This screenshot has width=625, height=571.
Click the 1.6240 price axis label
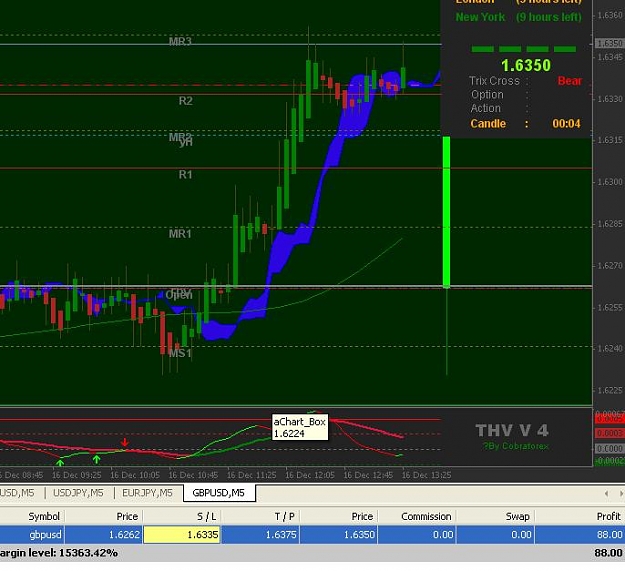[x=610, y=349]
